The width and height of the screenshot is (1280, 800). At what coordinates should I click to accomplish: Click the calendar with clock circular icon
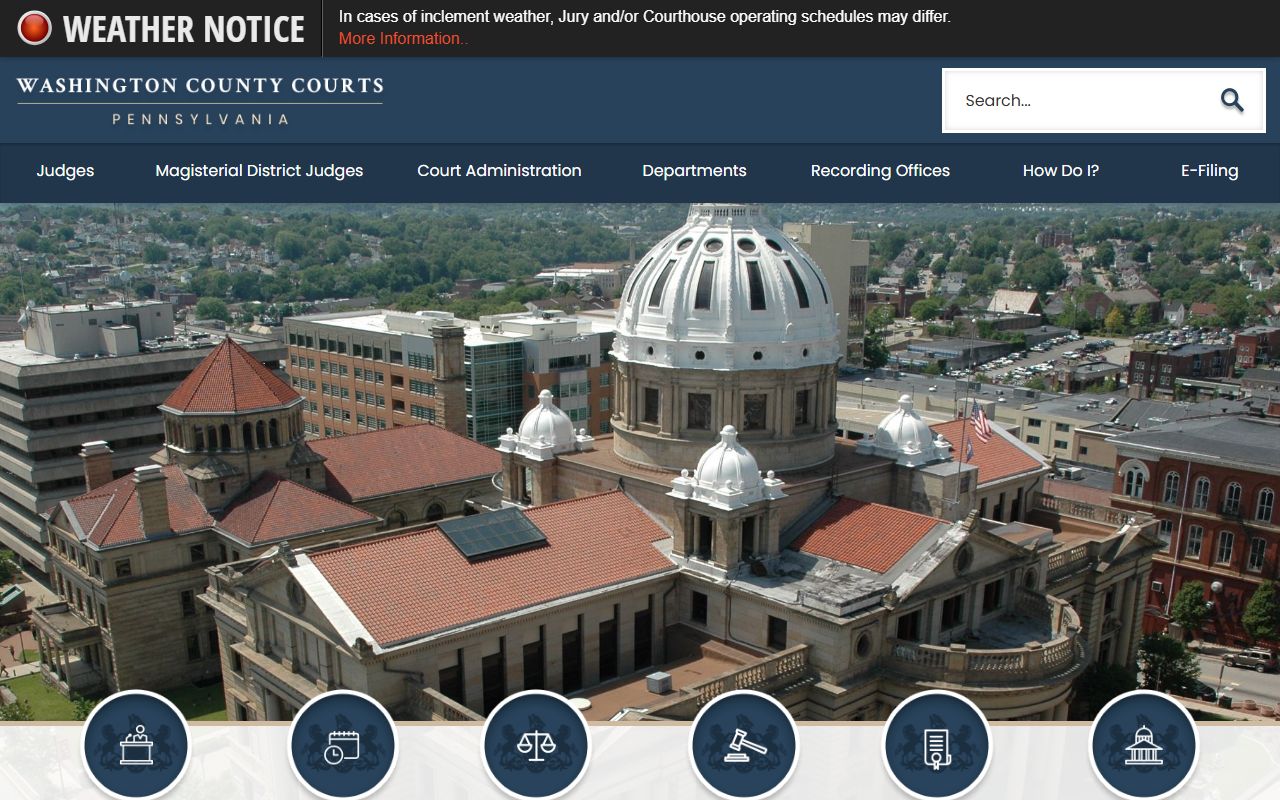click(x=343, y=745)
